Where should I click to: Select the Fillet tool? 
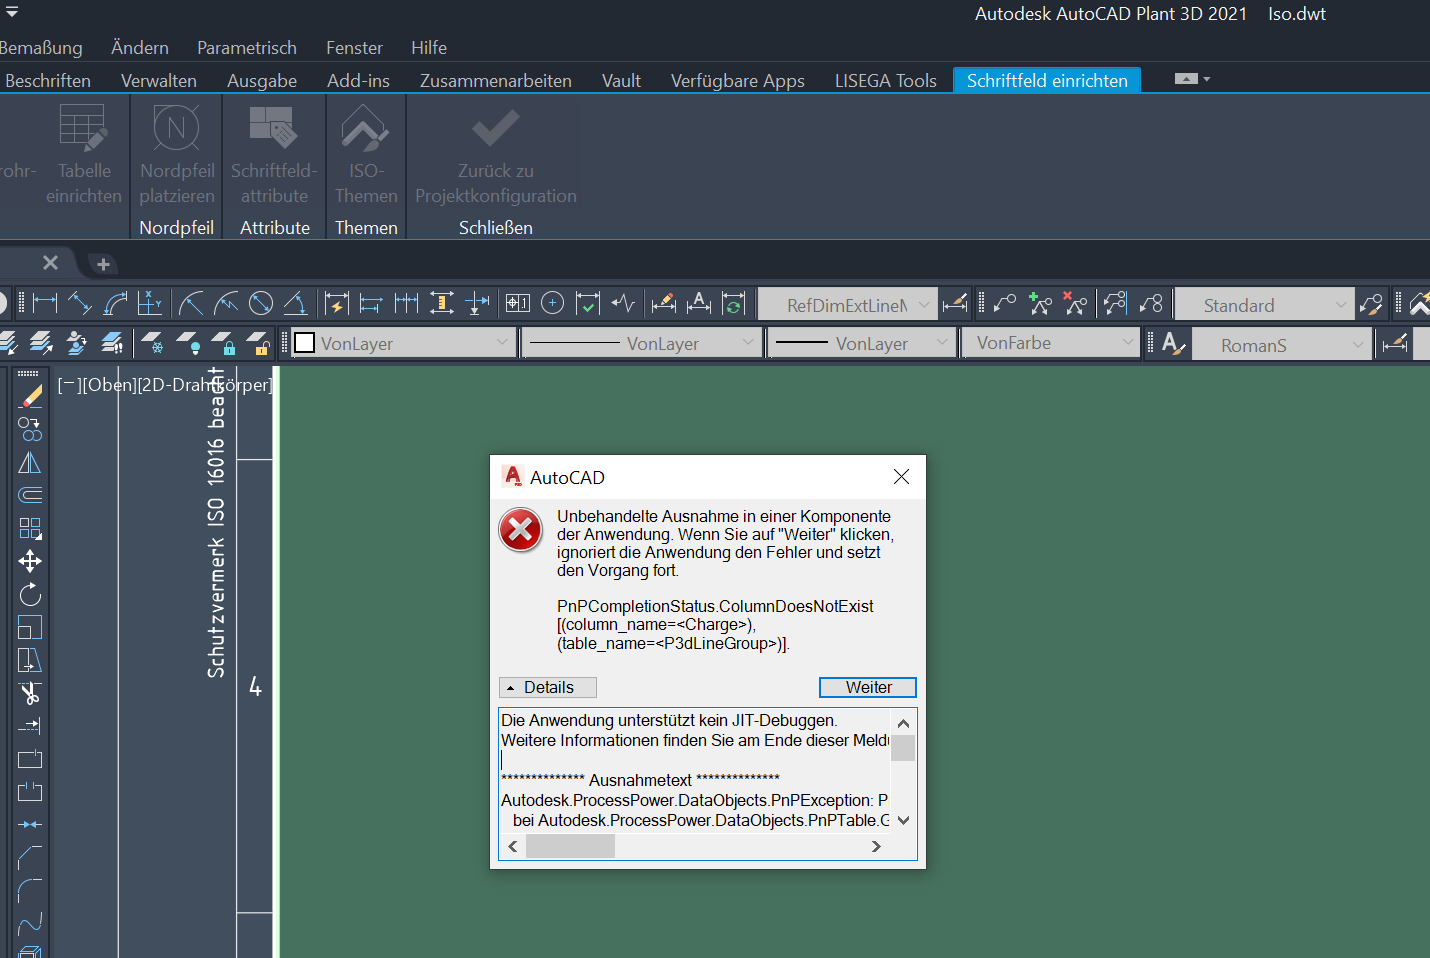pyautogui.click(x=30, y=890)
